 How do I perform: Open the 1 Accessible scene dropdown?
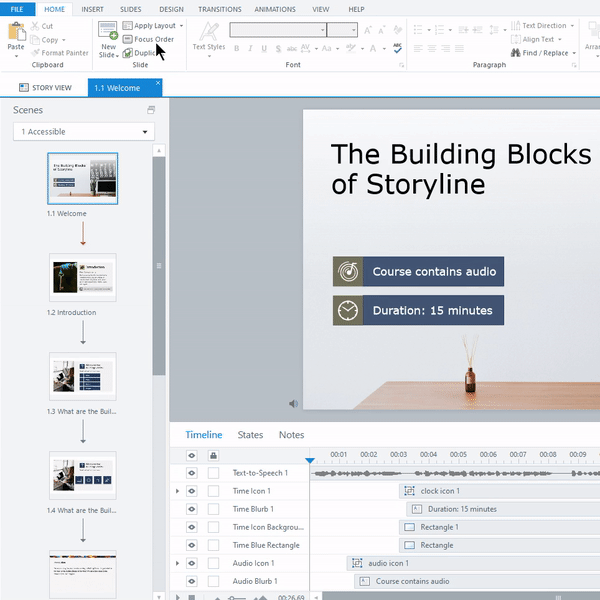coord(84,132)
